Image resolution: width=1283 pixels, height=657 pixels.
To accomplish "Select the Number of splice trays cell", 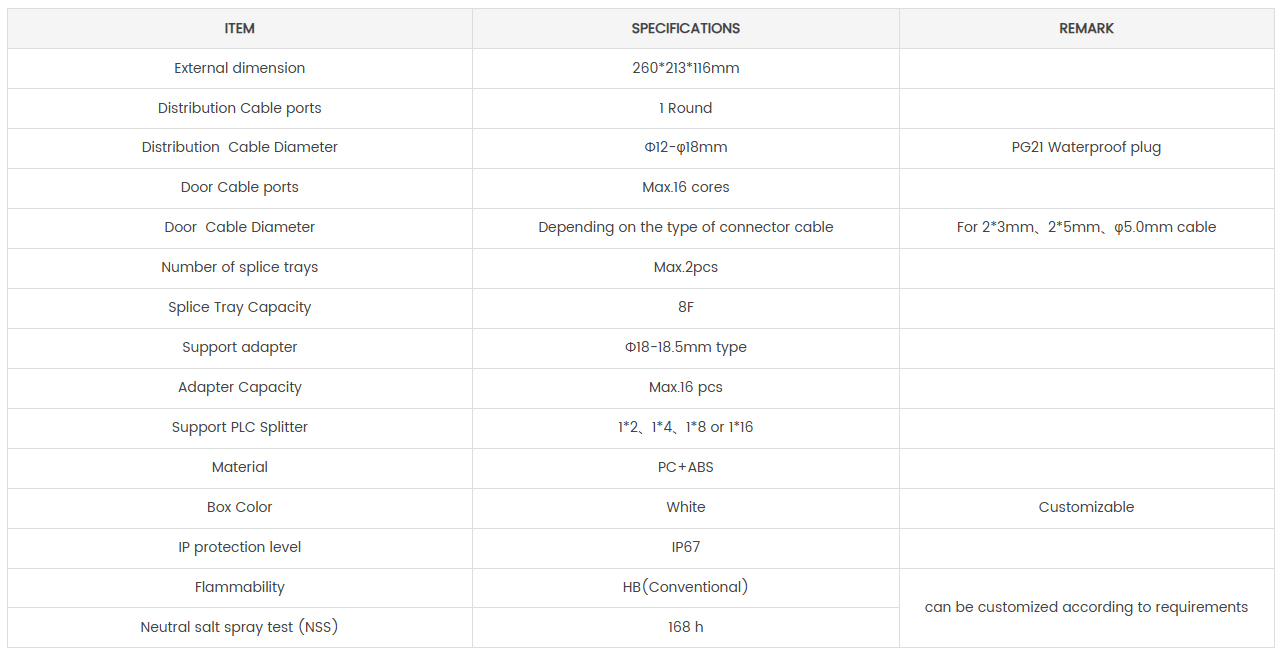I will tap(240, 268).
